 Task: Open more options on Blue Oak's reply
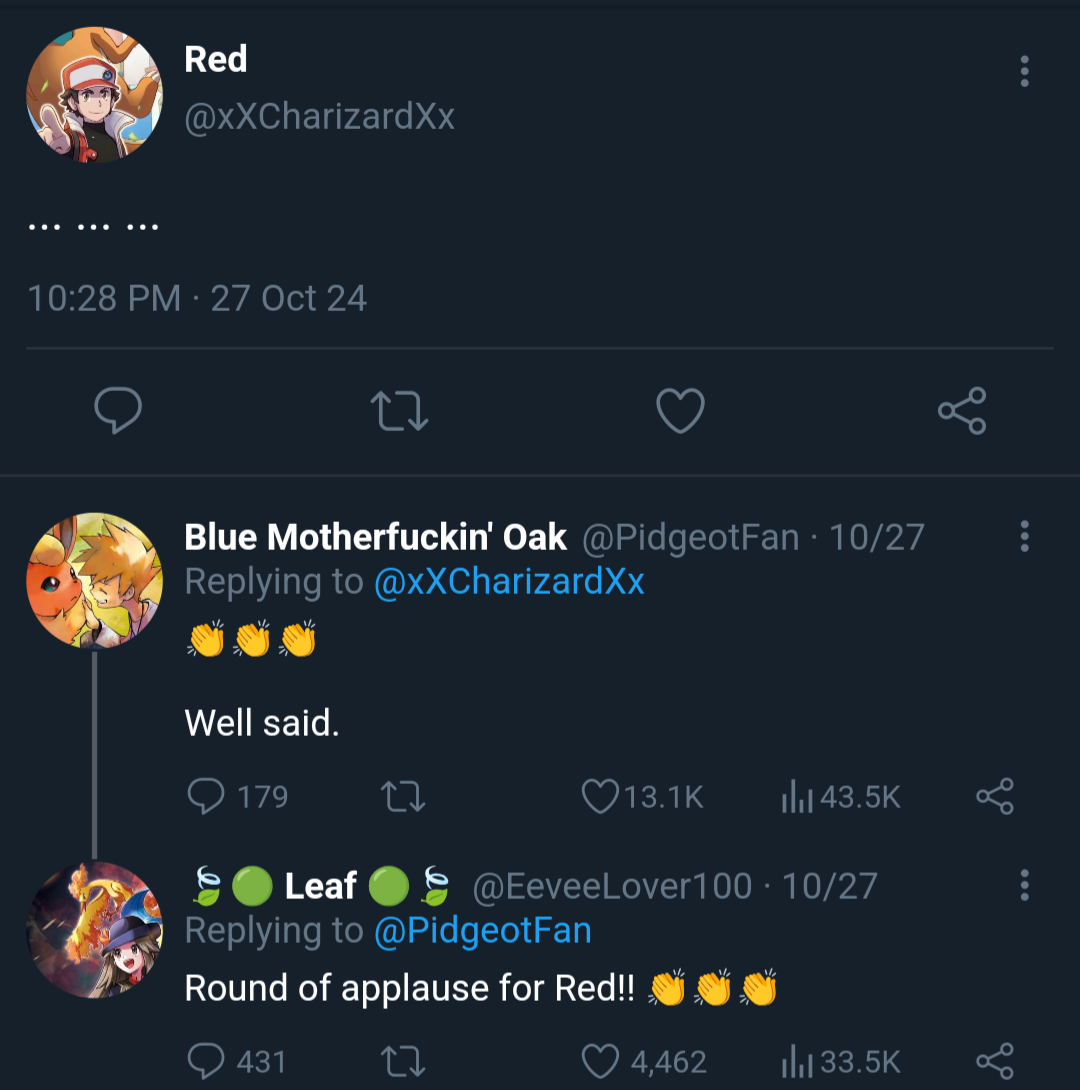tap(1024, 537)
